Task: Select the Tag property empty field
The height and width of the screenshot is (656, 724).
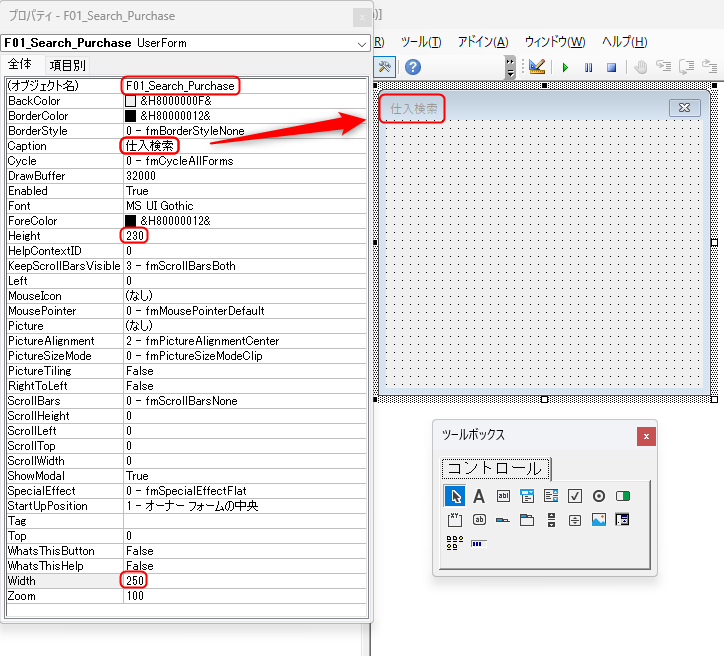Action: point(245,521)
